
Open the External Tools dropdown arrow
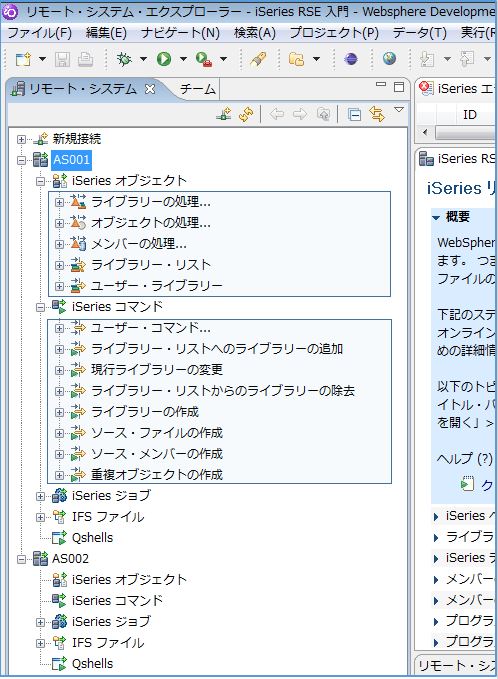(223, 59)
